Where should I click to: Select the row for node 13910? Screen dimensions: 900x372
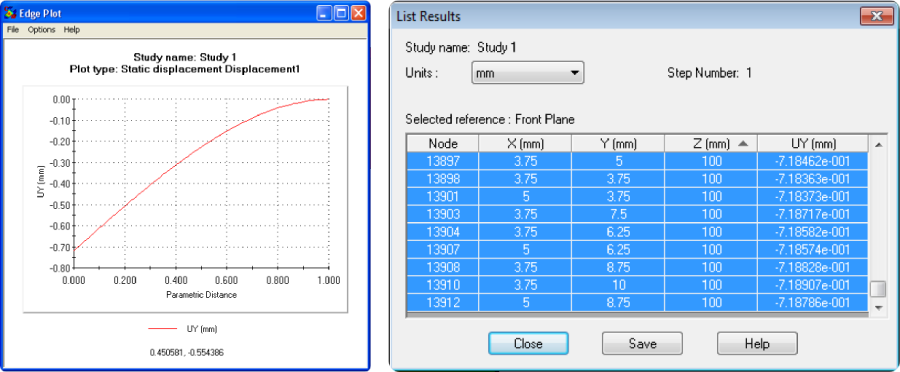tap(637, 285)
